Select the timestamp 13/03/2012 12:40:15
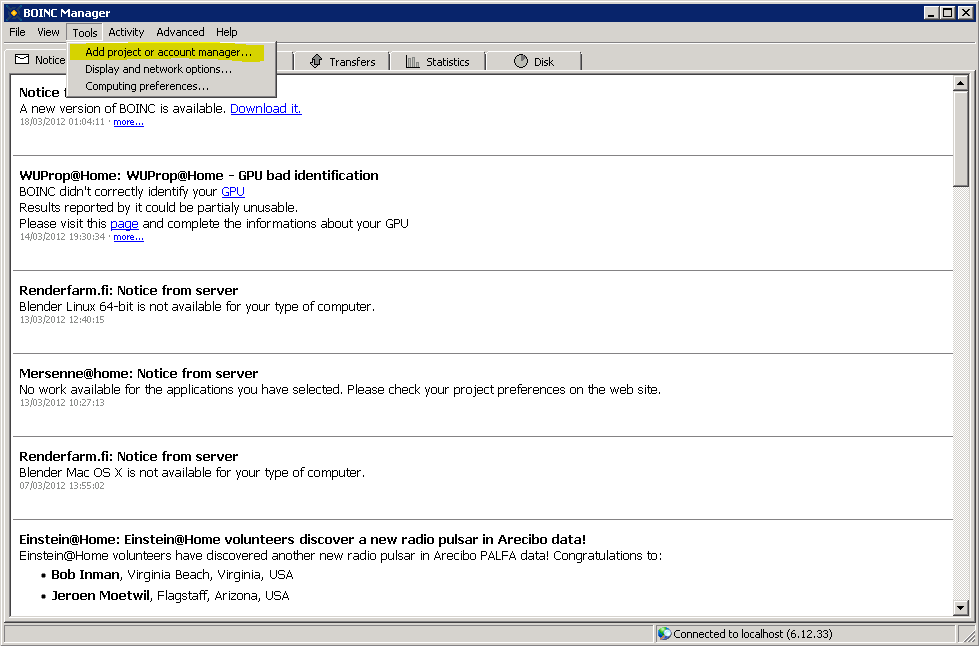979x646 pixels. tap(62, 320)
